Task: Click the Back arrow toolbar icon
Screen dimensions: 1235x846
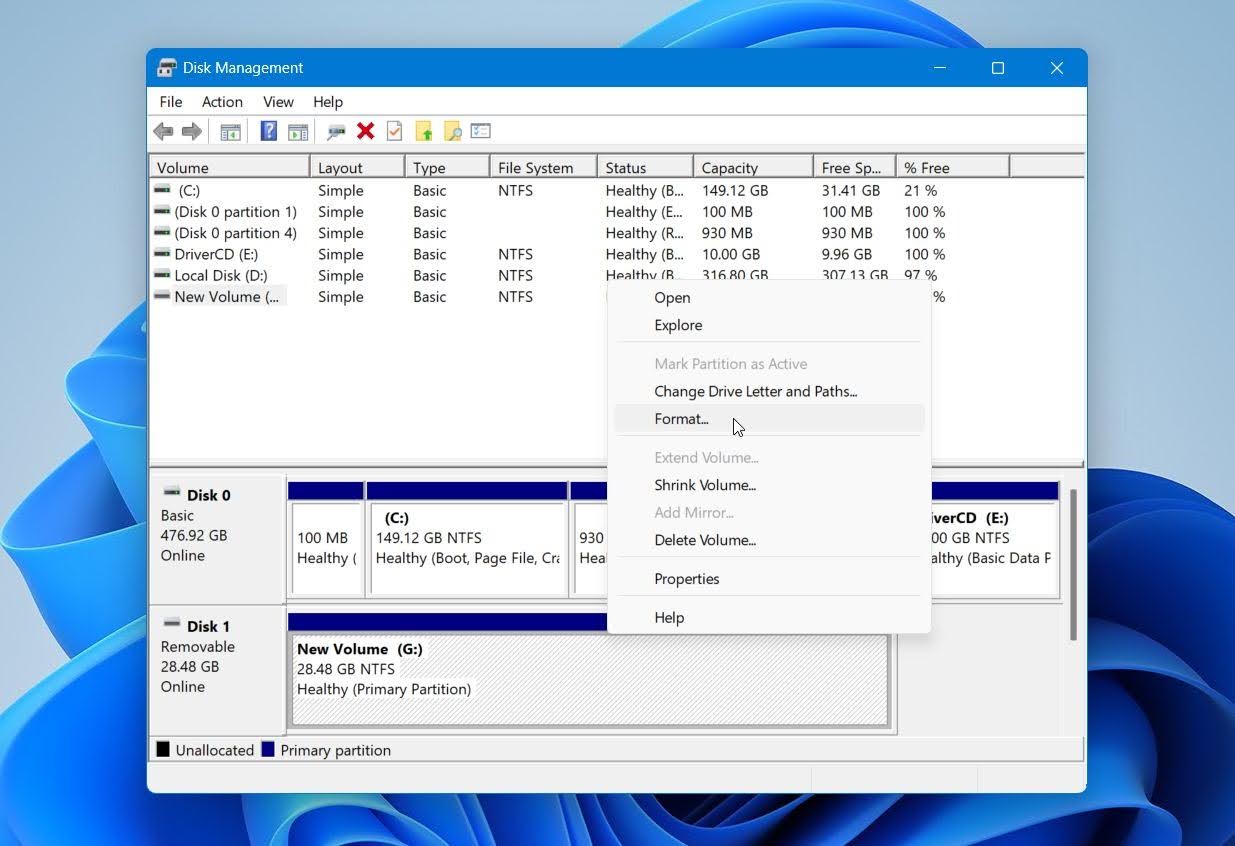Action: pos(163,131)
